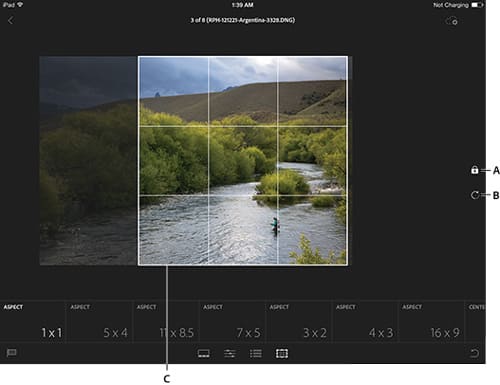The height and width of the screenshot is (385, 500).
Task: Open the comments flag icon
Action: [12, 353]
